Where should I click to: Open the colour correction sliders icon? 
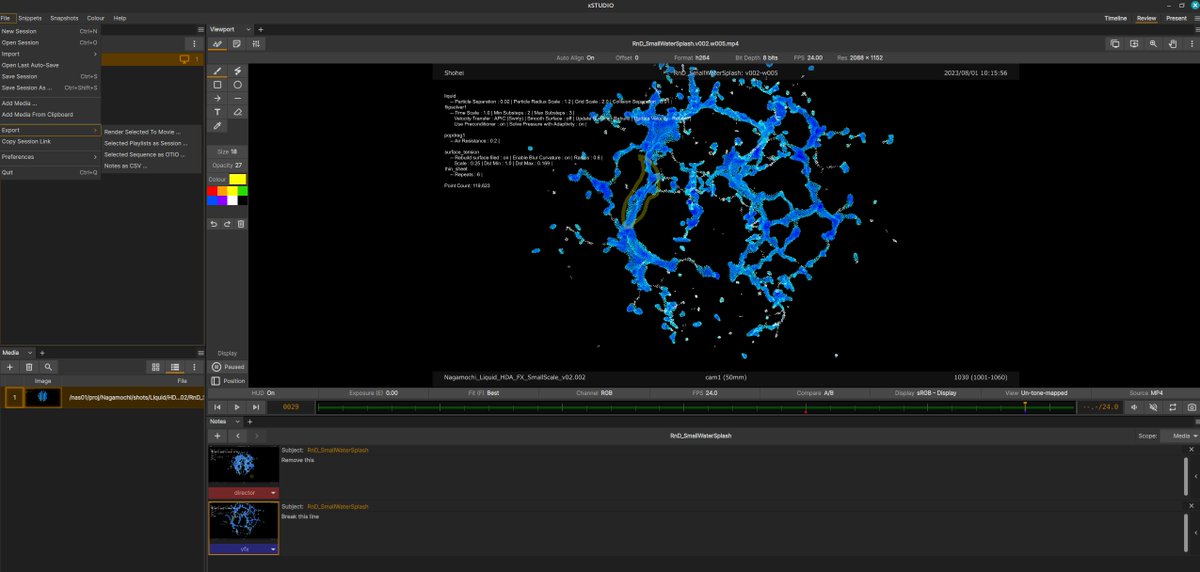(257, 44)
